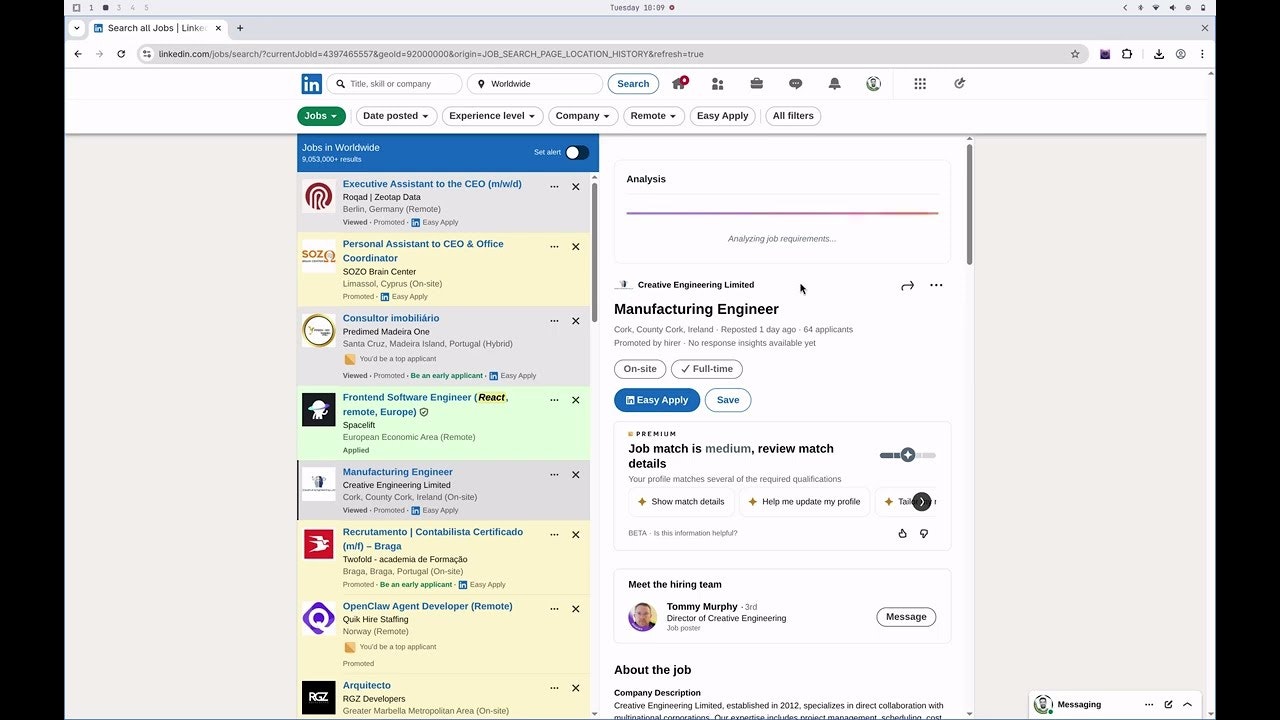Viewport: 1280px width, 720px height.
Task: Check notifications by clicking the bell icon
Action: (835, 84)
